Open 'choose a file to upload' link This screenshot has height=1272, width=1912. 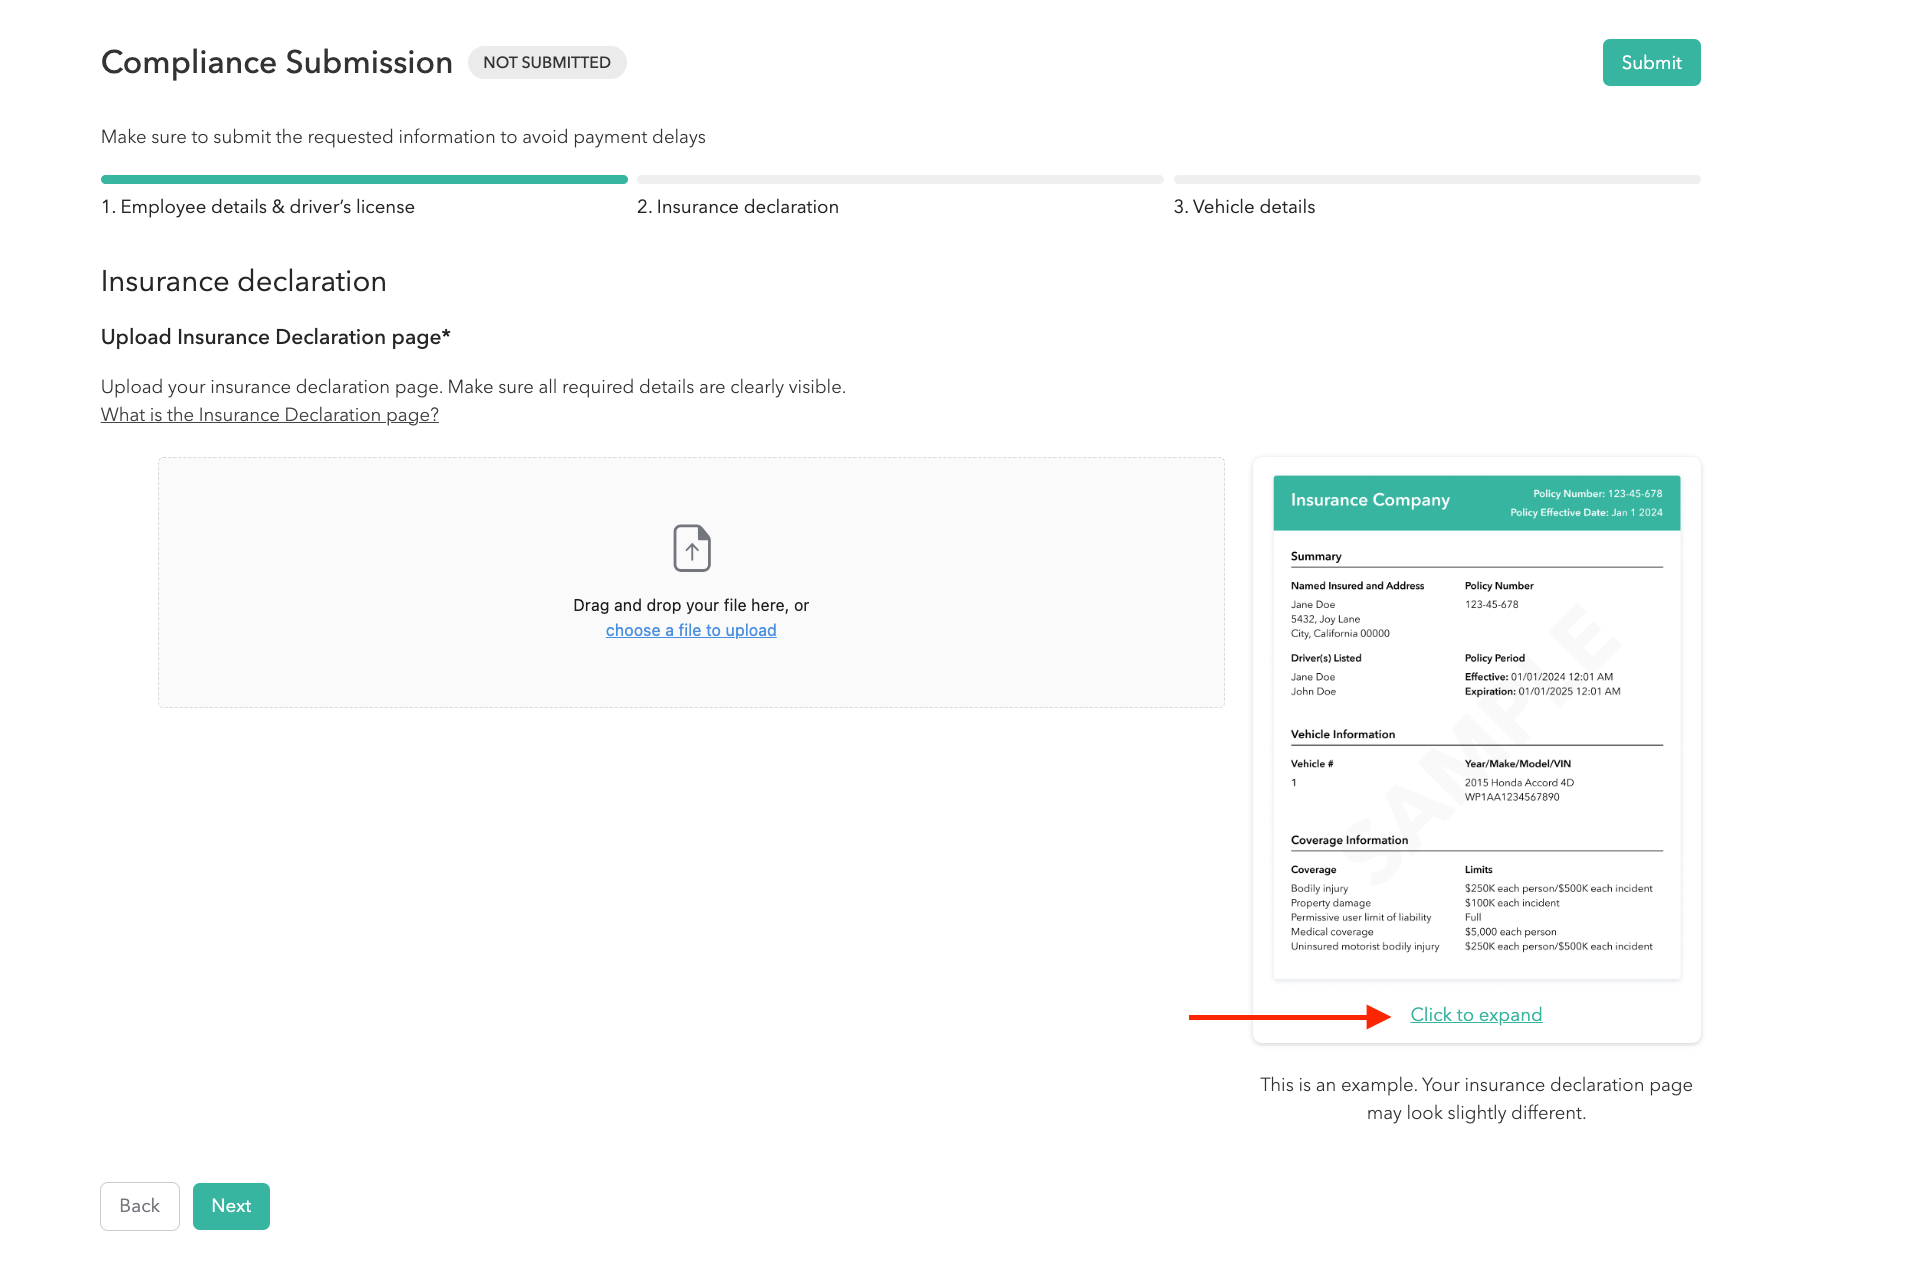691,630
